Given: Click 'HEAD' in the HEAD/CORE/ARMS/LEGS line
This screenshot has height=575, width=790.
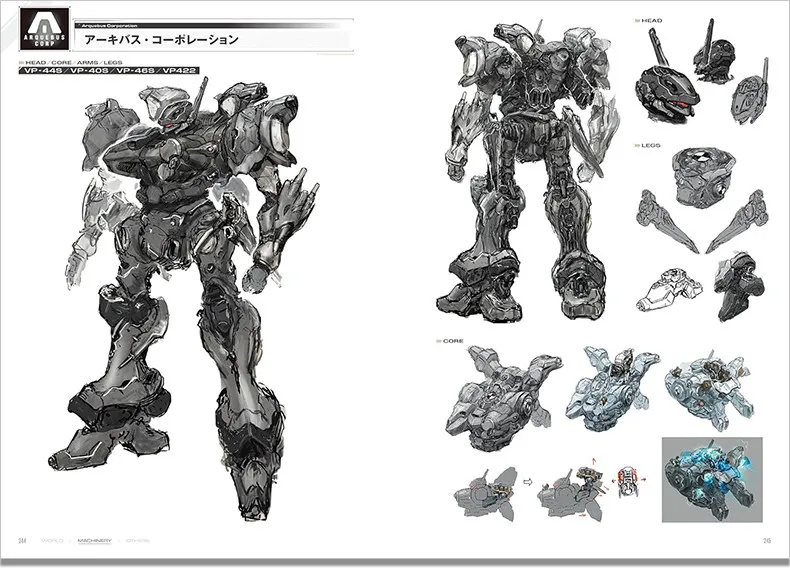Looking at the screenshot, I should [x=35, y=62].
